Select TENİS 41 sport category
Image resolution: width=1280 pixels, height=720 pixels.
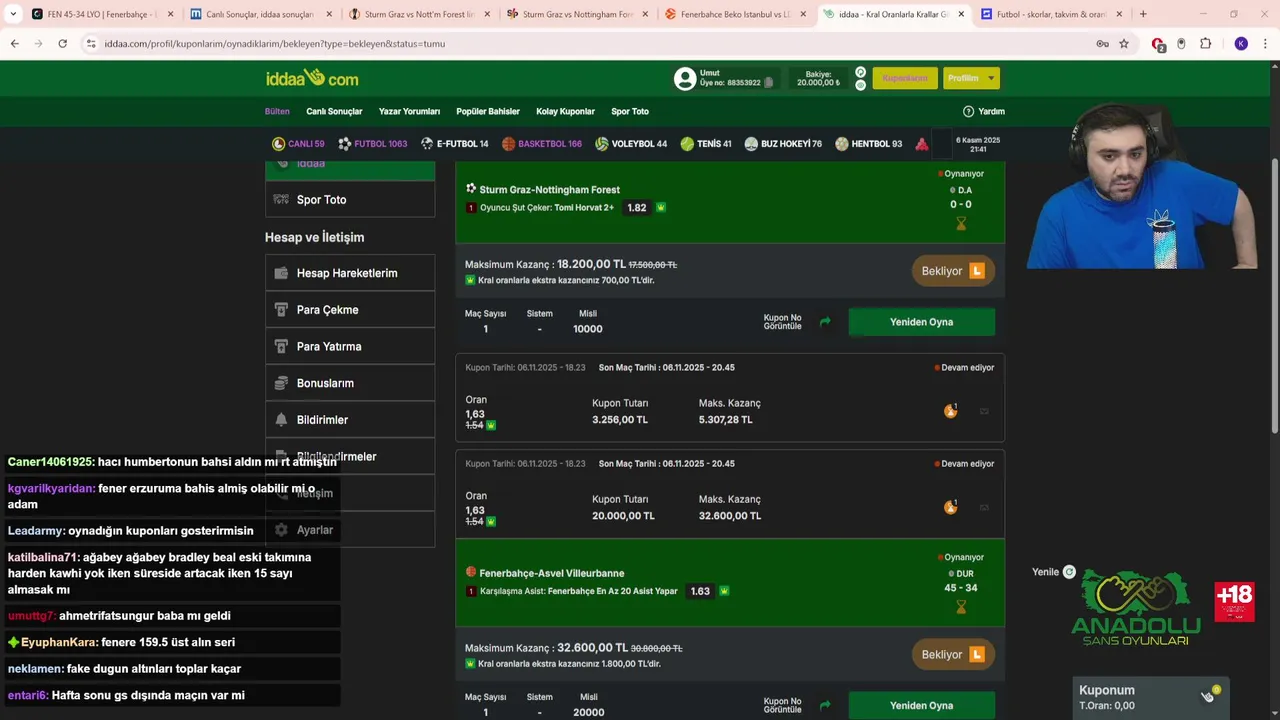[706, 144]
